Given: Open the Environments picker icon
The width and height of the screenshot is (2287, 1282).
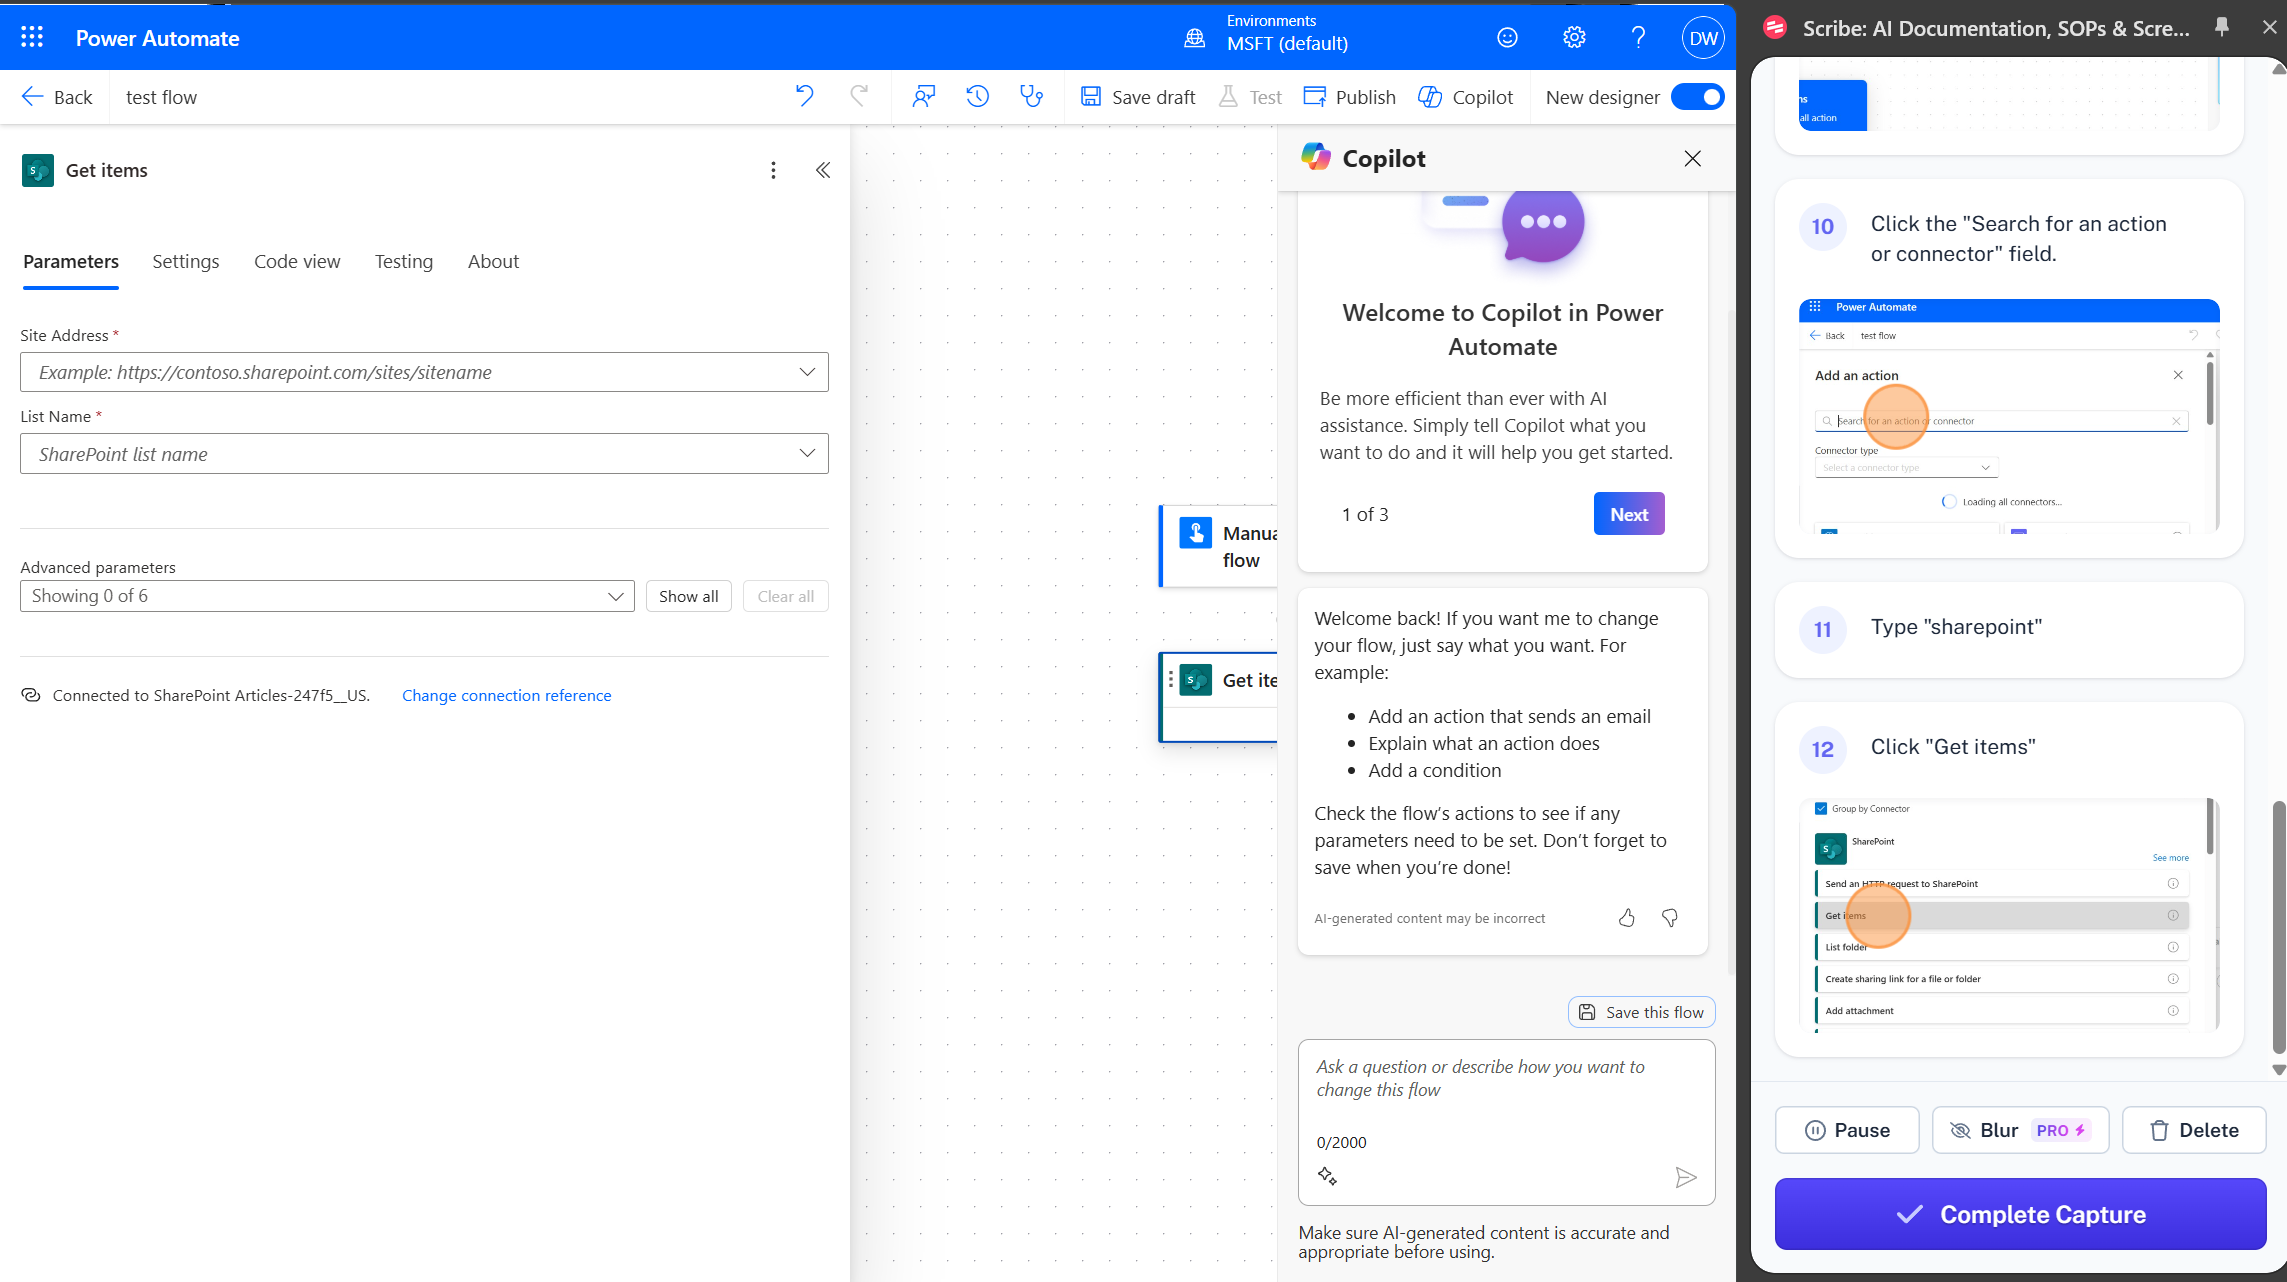Looking at the screenshot, I should tap(1195, 38).
